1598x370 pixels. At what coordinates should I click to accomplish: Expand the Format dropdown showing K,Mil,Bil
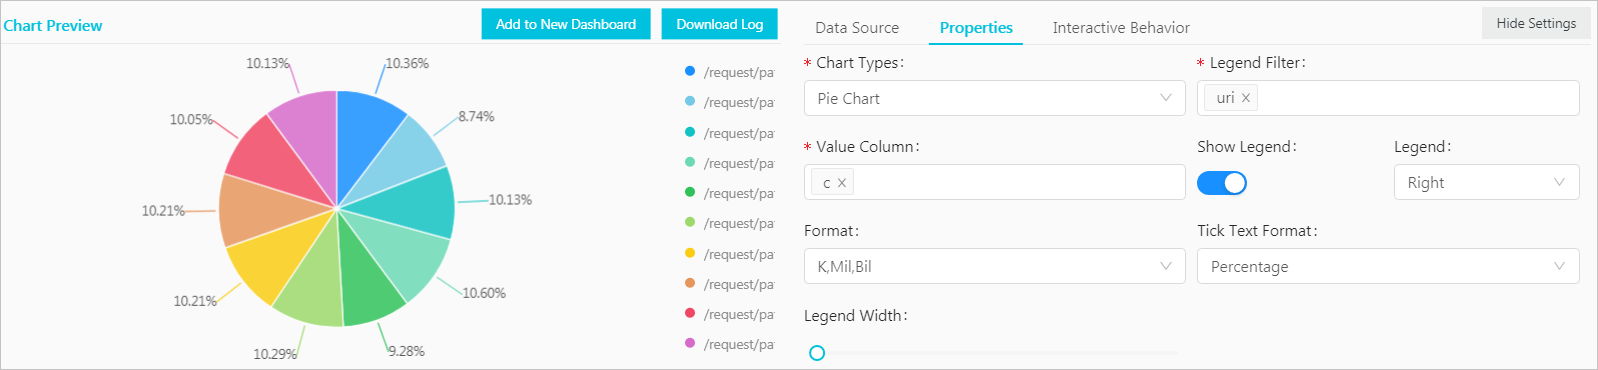[995, 266]
